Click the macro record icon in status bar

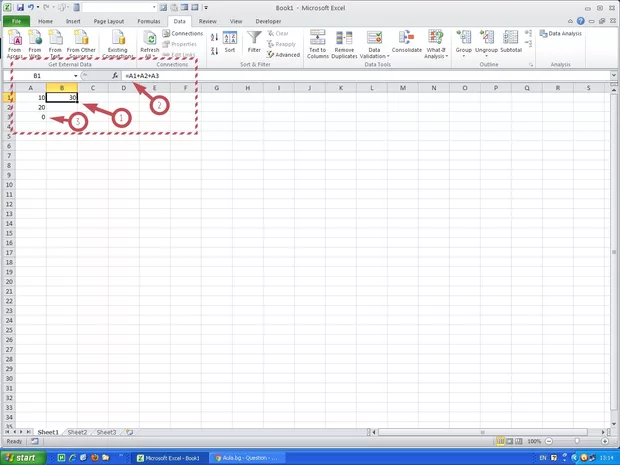coord(34,441)
